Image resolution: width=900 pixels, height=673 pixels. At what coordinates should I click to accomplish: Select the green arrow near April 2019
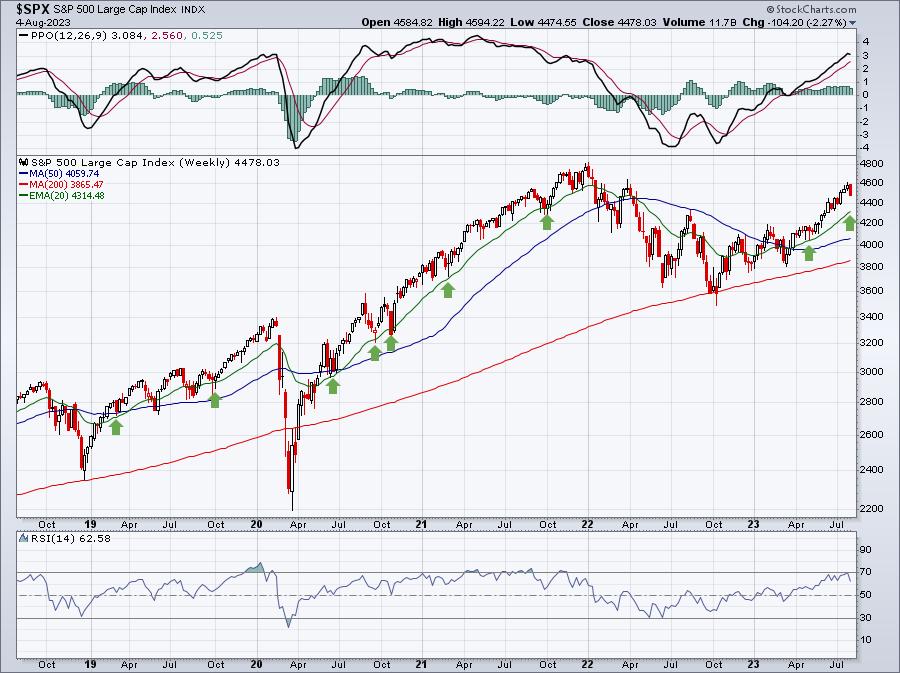coord(116,426)
